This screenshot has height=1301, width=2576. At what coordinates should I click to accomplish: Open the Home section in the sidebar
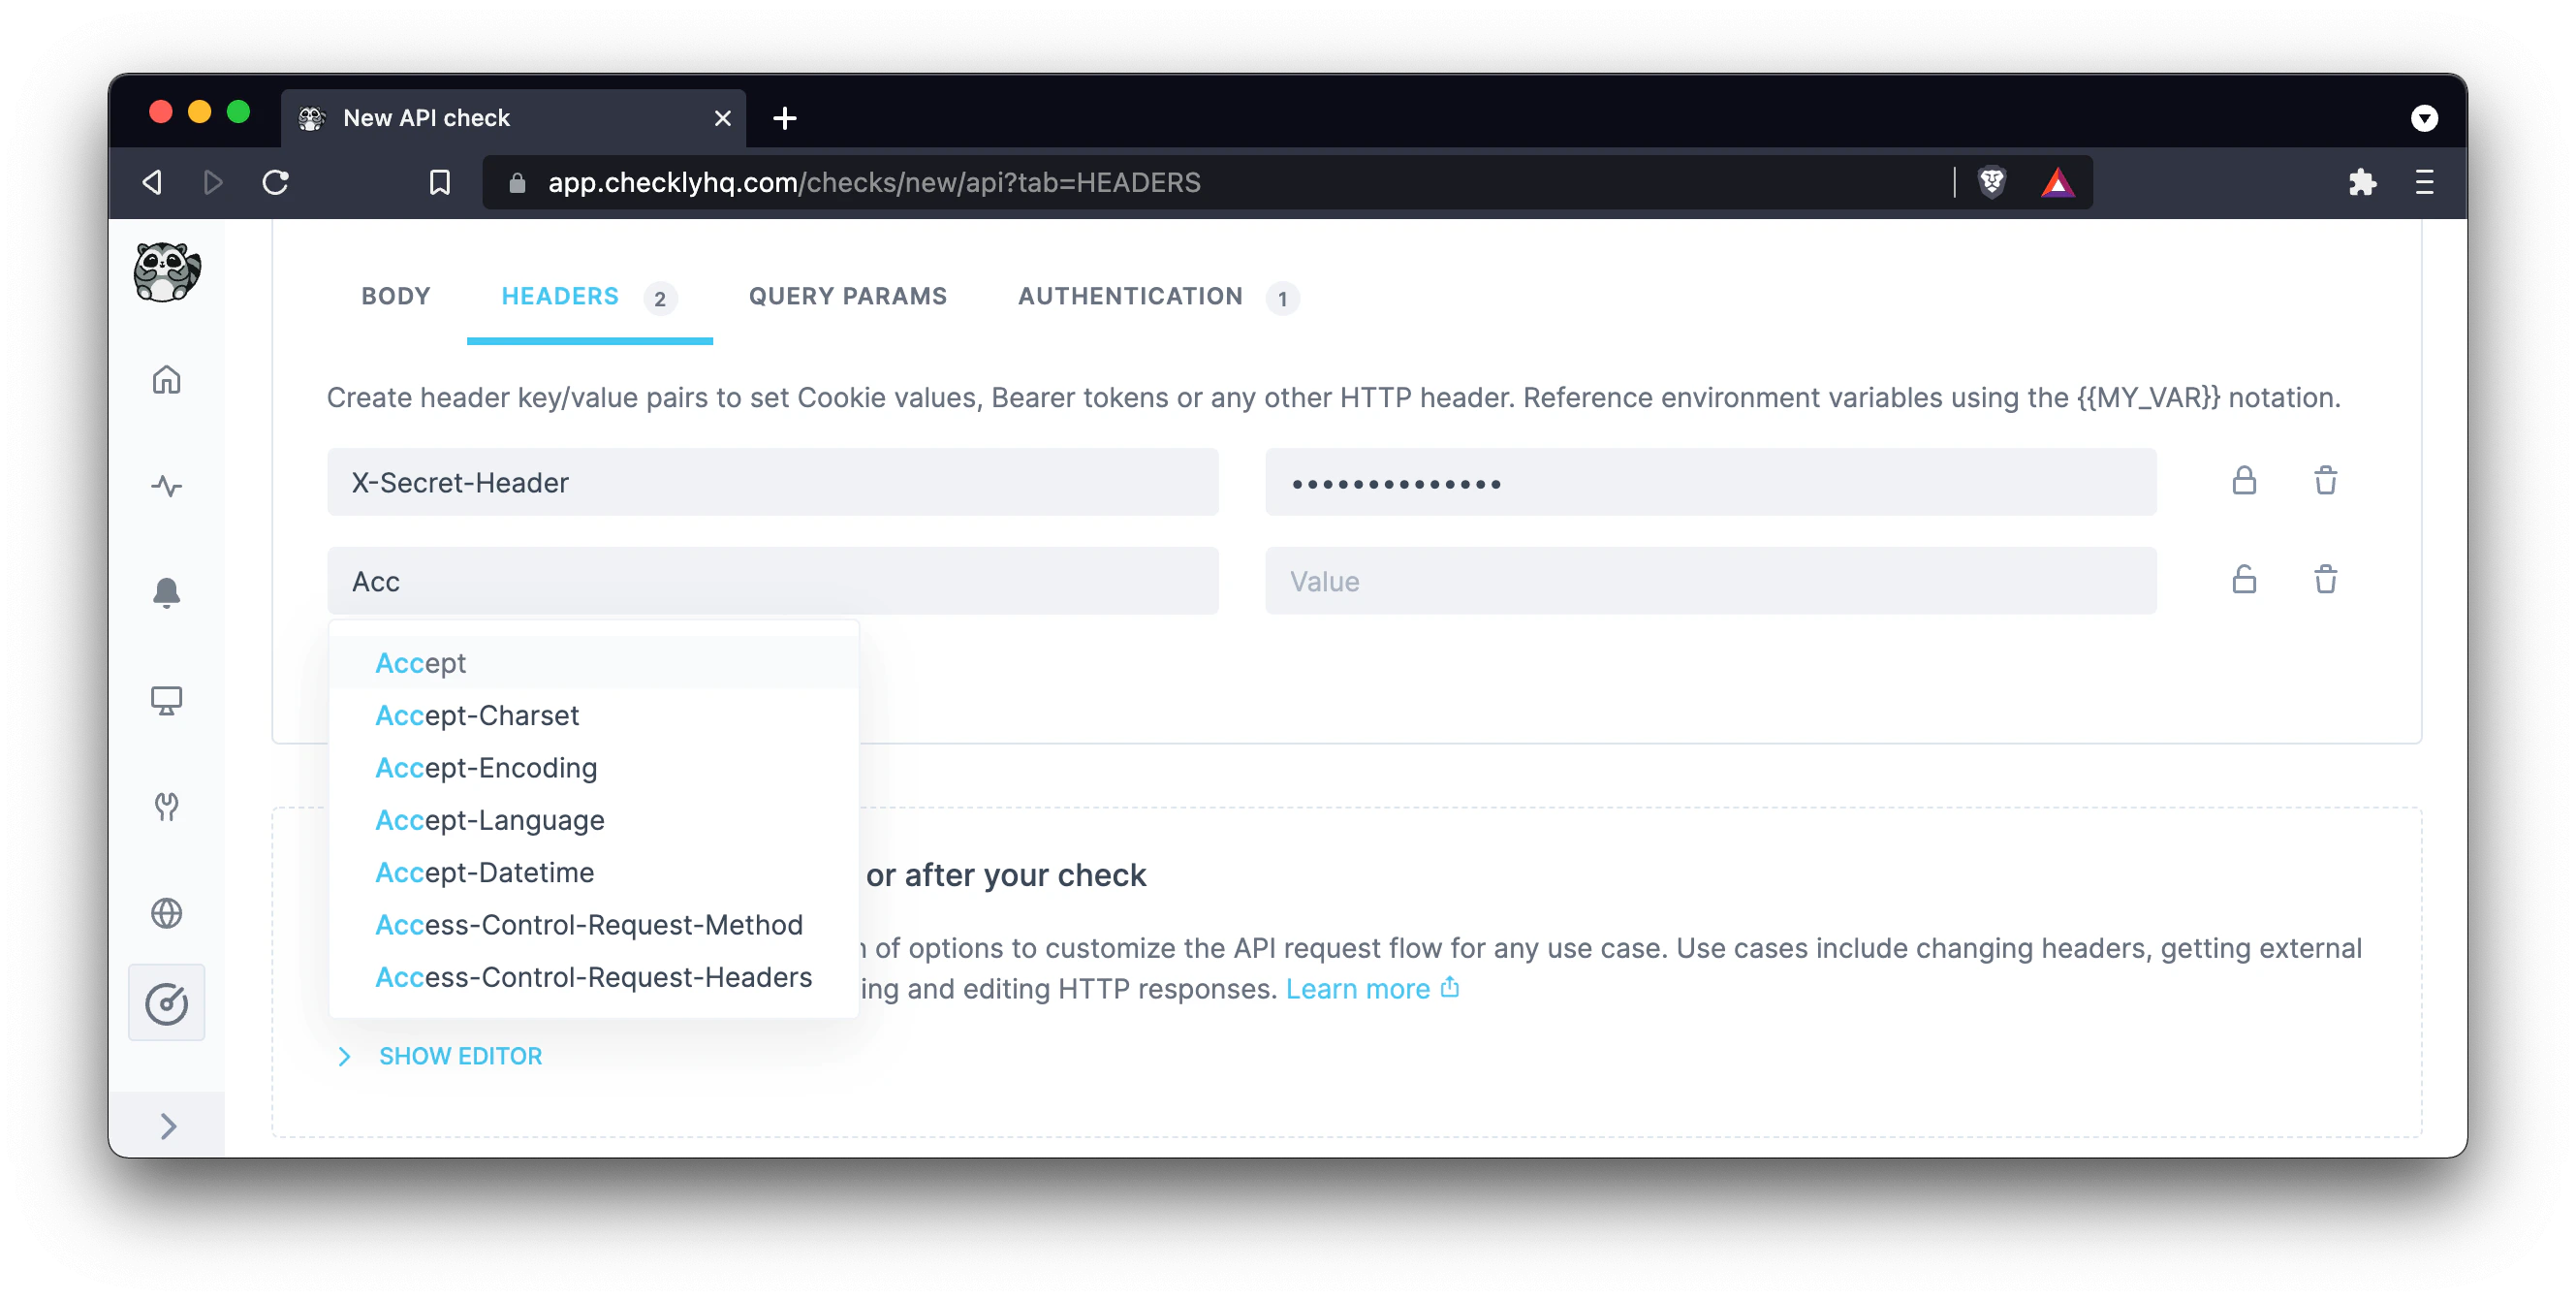[166, 380]
